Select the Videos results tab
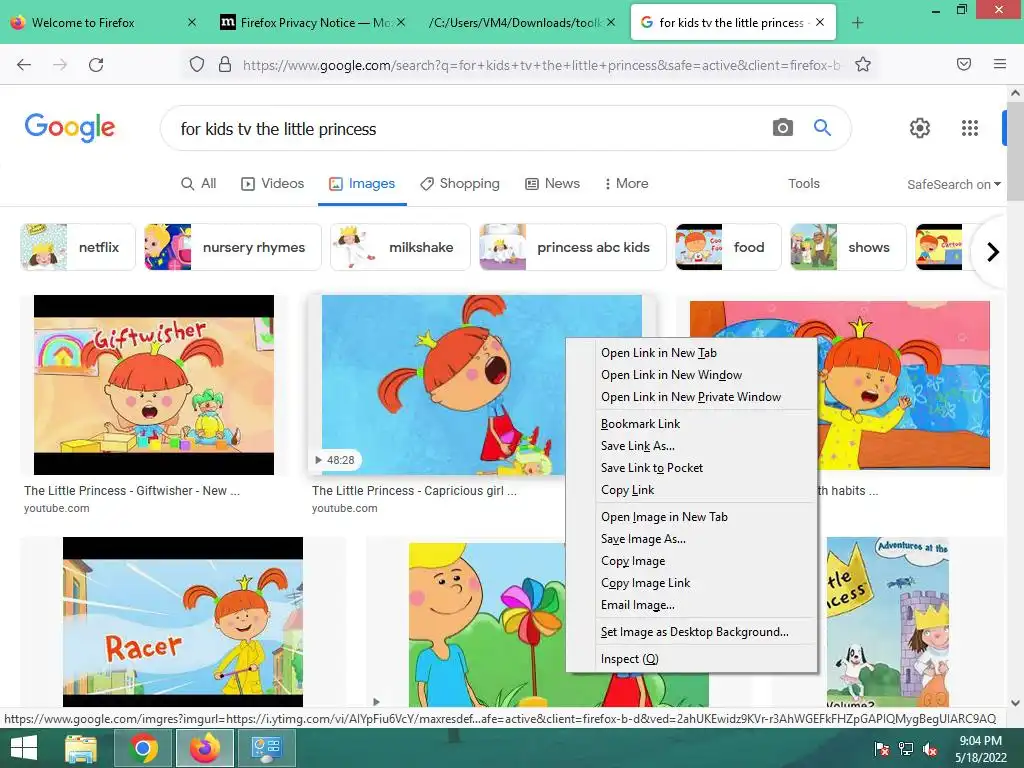 272,184
